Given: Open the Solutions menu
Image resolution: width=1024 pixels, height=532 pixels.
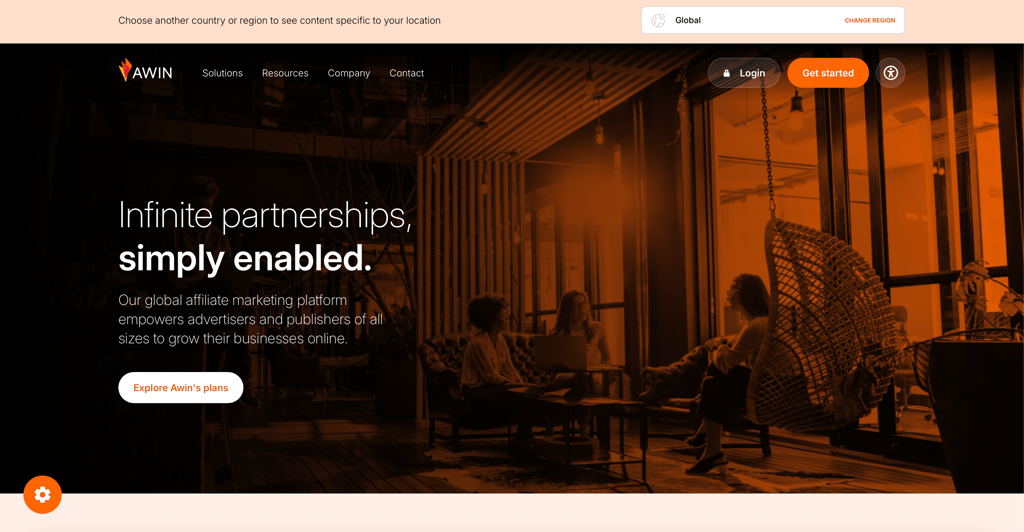Looking at the screenshot, I should 222,73.
